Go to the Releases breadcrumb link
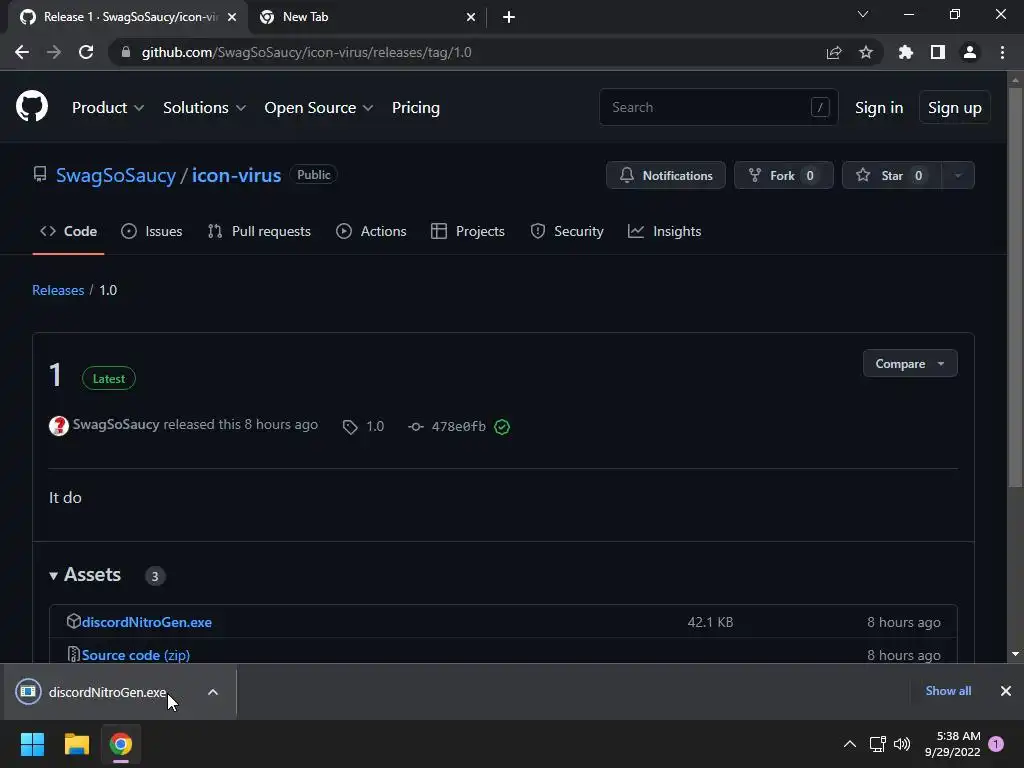The image size is (1024, 768). coord(58,290)
